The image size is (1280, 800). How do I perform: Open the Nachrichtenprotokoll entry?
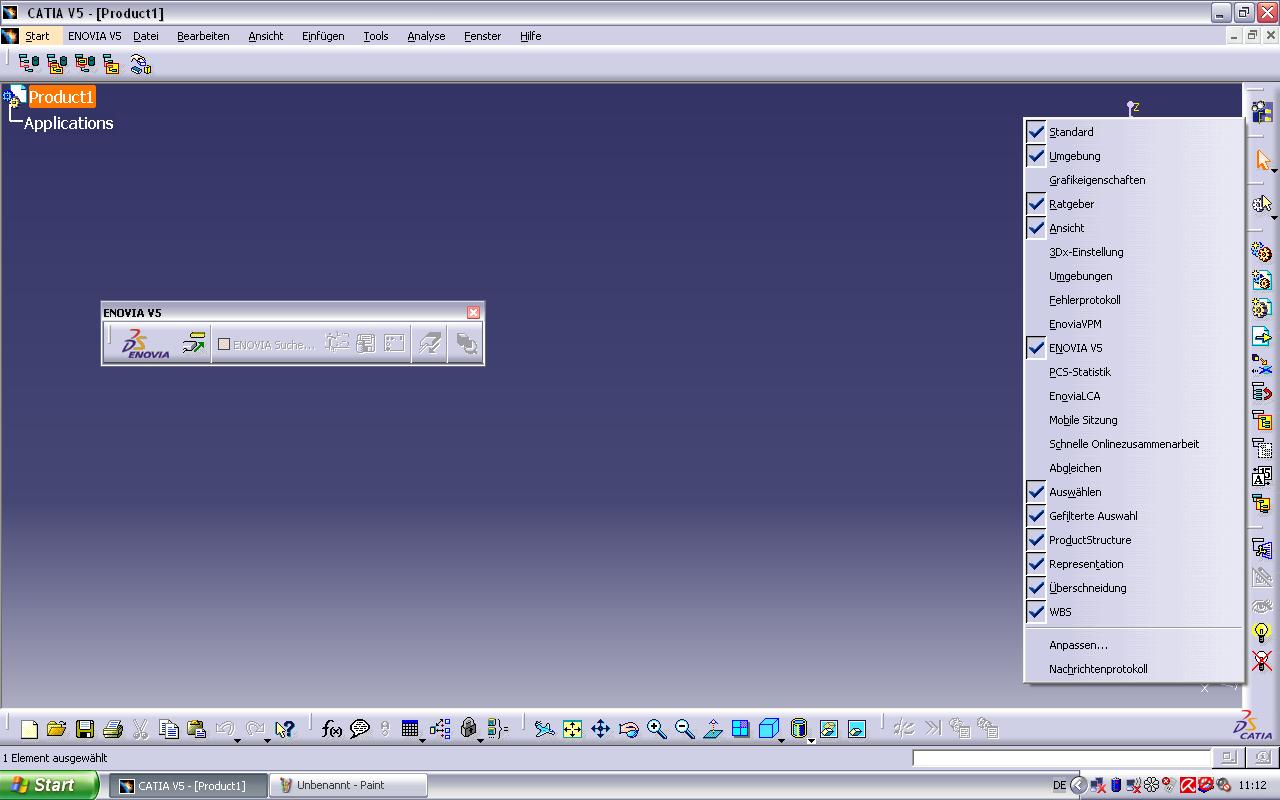coord(1134,669)
